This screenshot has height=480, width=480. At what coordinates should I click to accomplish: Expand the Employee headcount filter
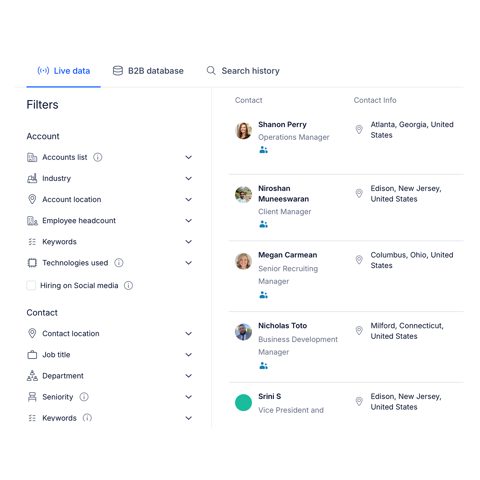pos(189,220)
